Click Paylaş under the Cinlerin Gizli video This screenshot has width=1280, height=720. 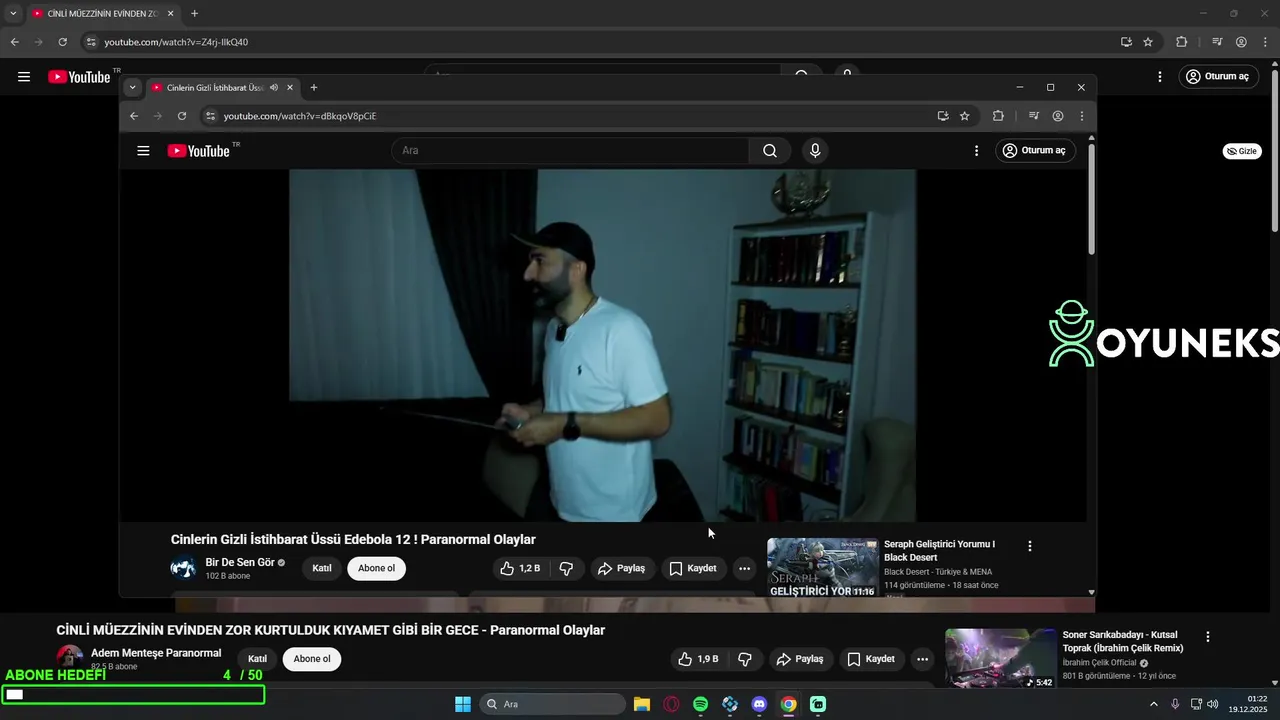pyautogui.click(x=622, y=569)
